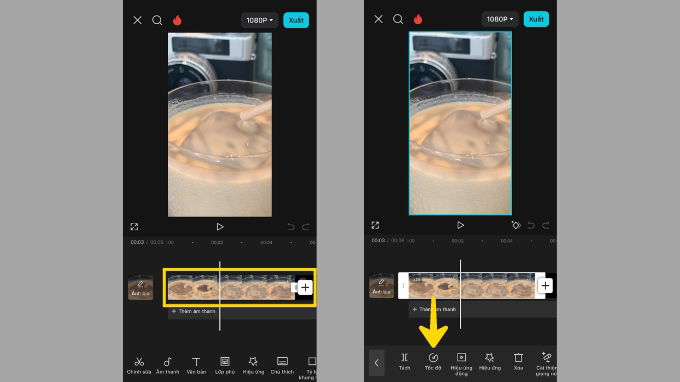Open 1080P resolution dropdown in left screen
The image size is (680, 382).
[x=259, y=20]
